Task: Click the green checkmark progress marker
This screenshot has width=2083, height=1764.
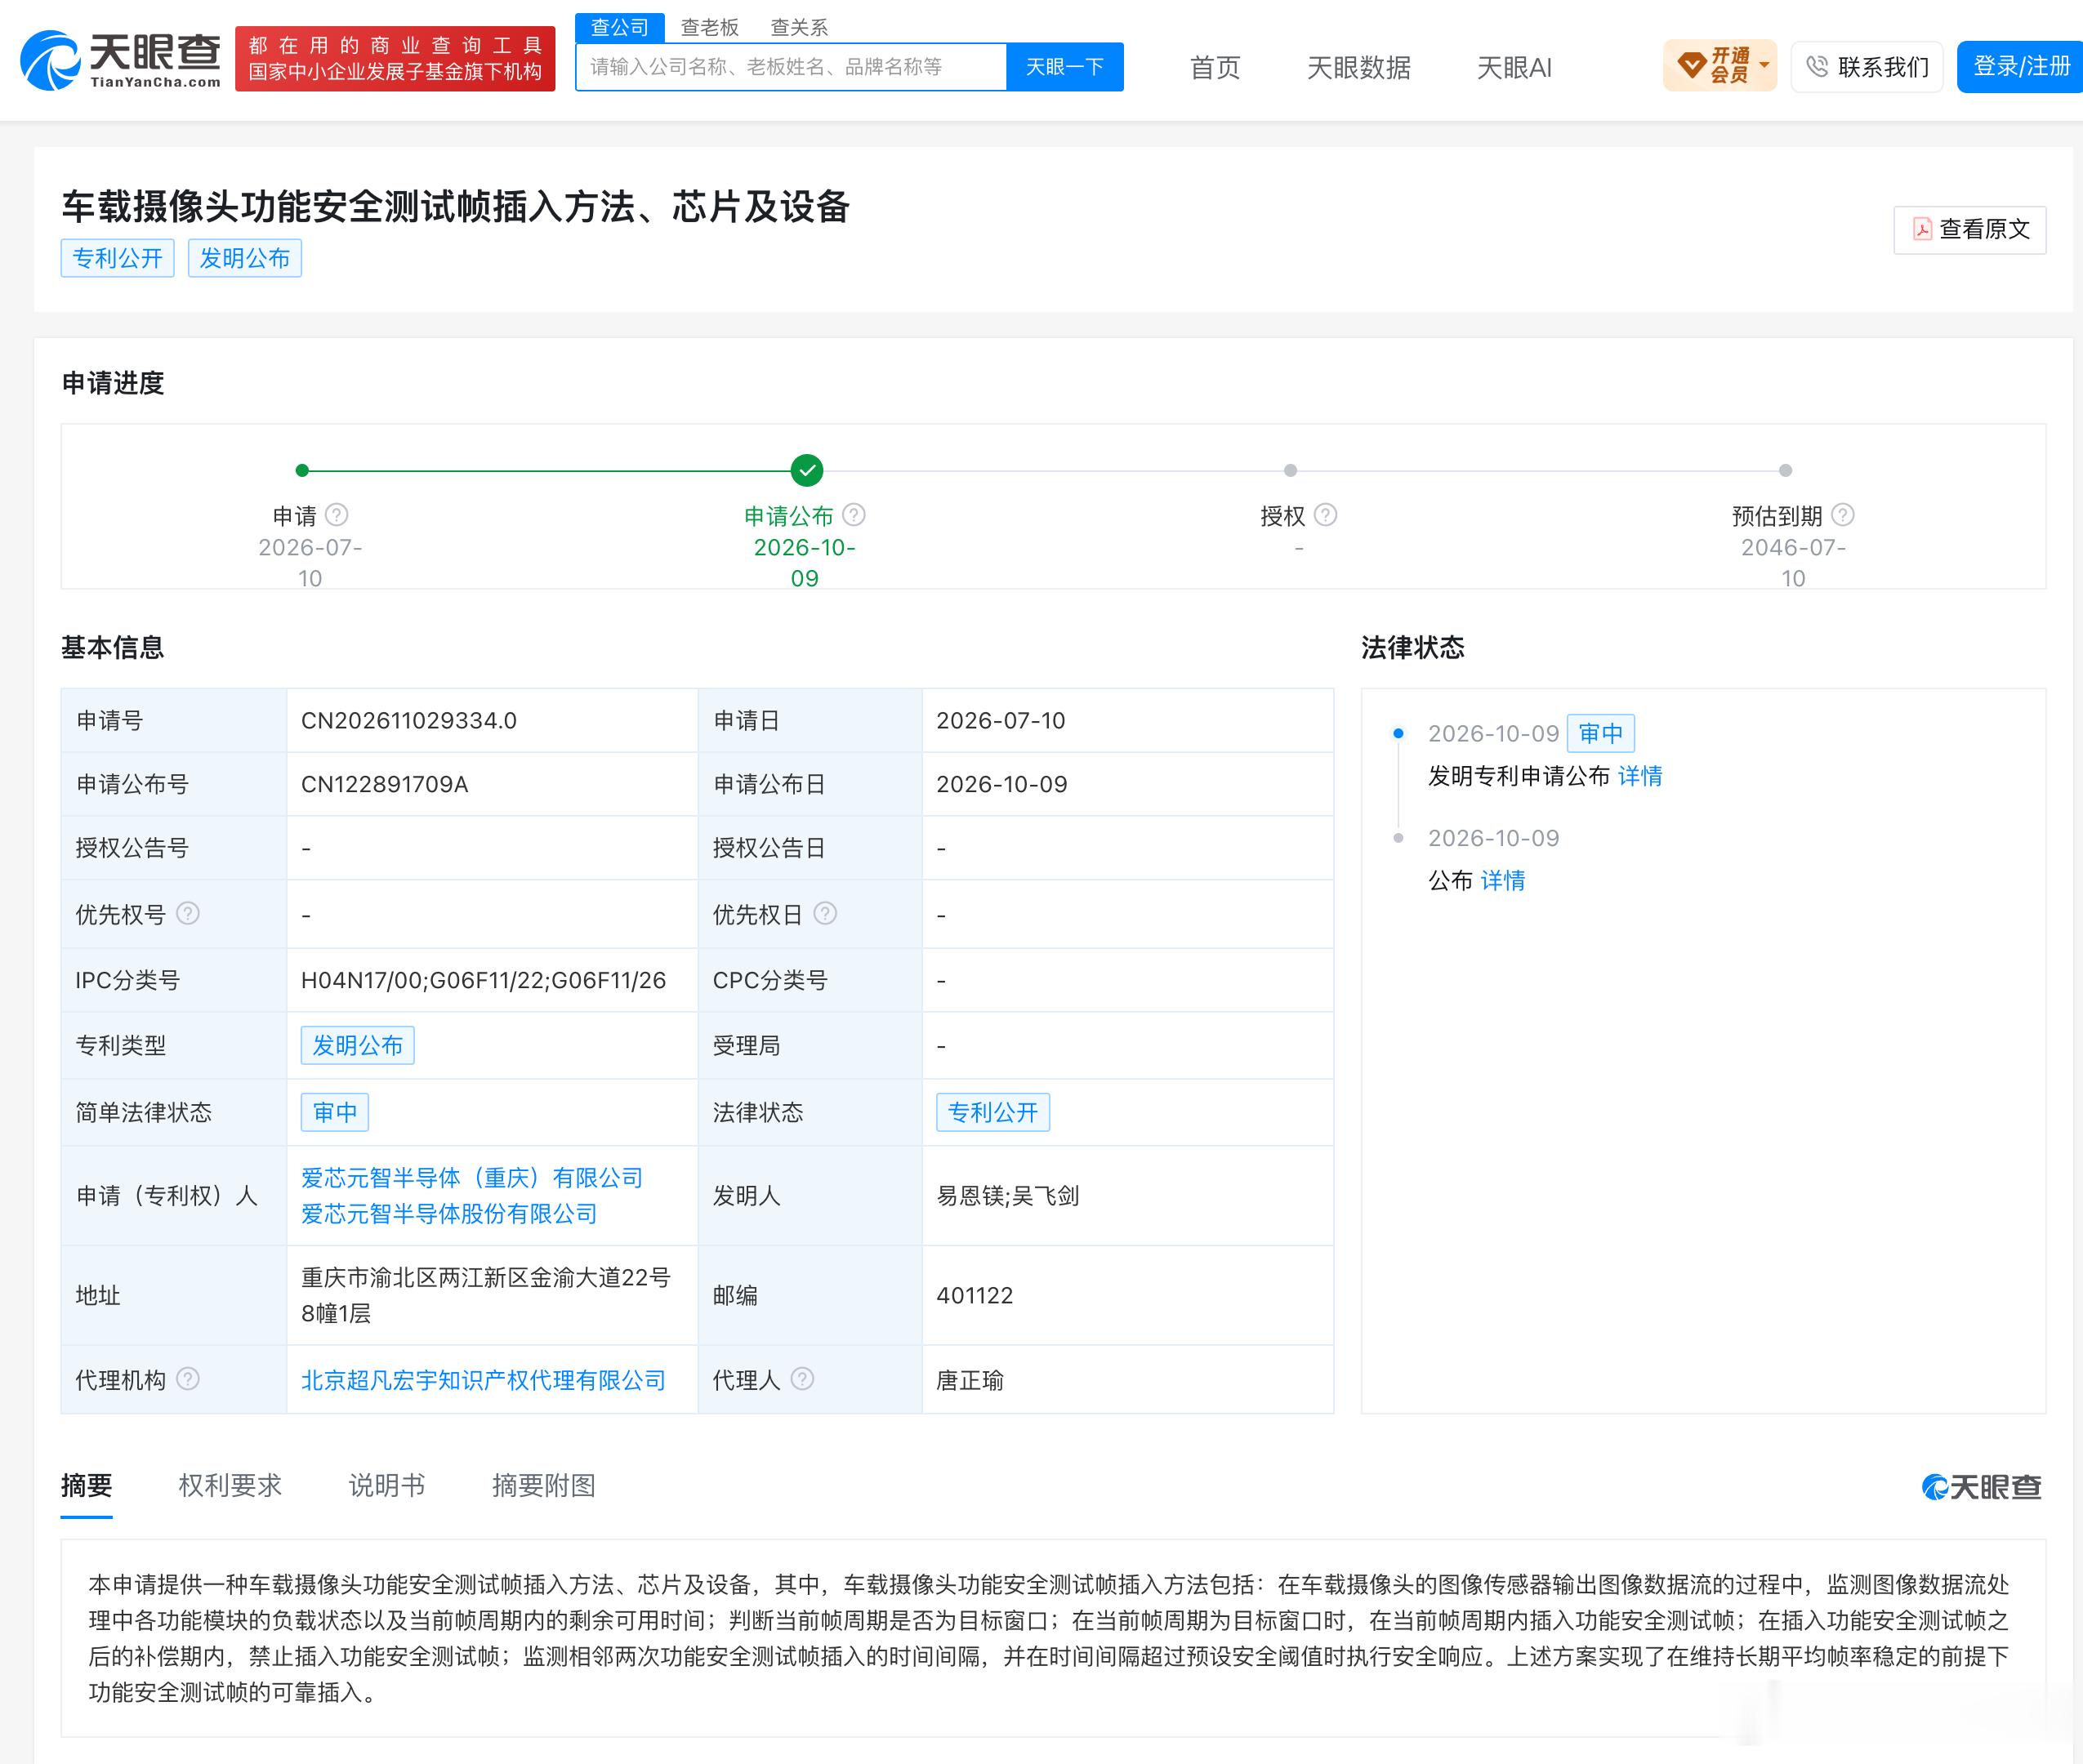Action: (807, 470)
